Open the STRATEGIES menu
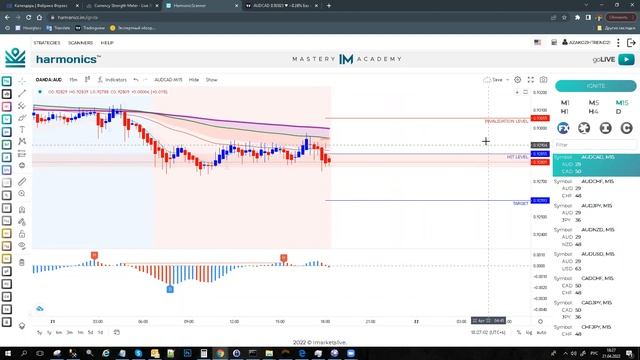This screenshot has height=360, width=640. pos(47,43)
